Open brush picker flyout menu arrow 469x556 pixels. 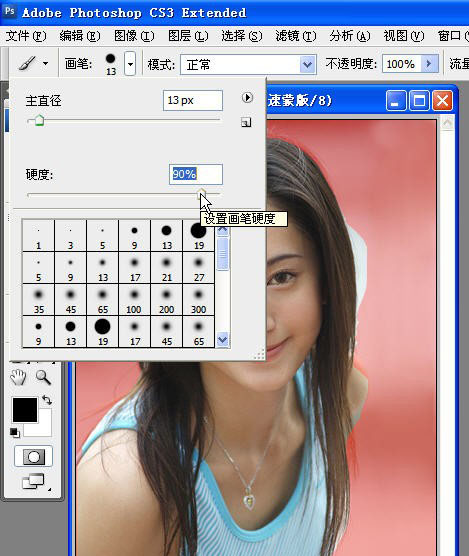click(247, 98)
